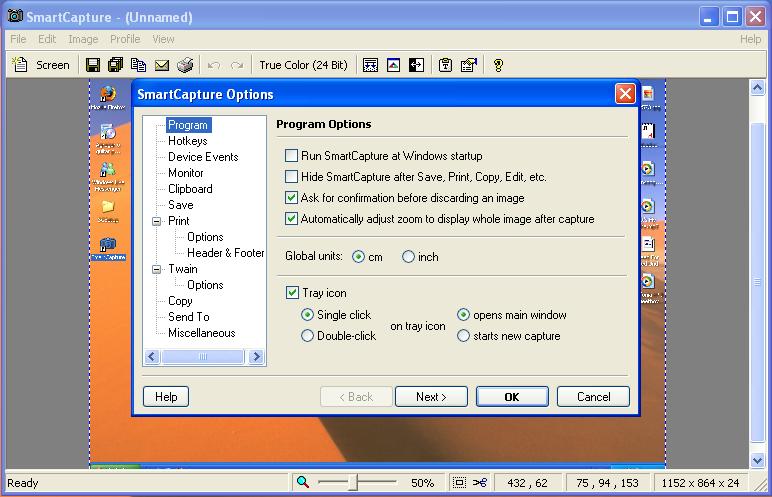
Task: Select cm as global units
Action: point(358,257)
